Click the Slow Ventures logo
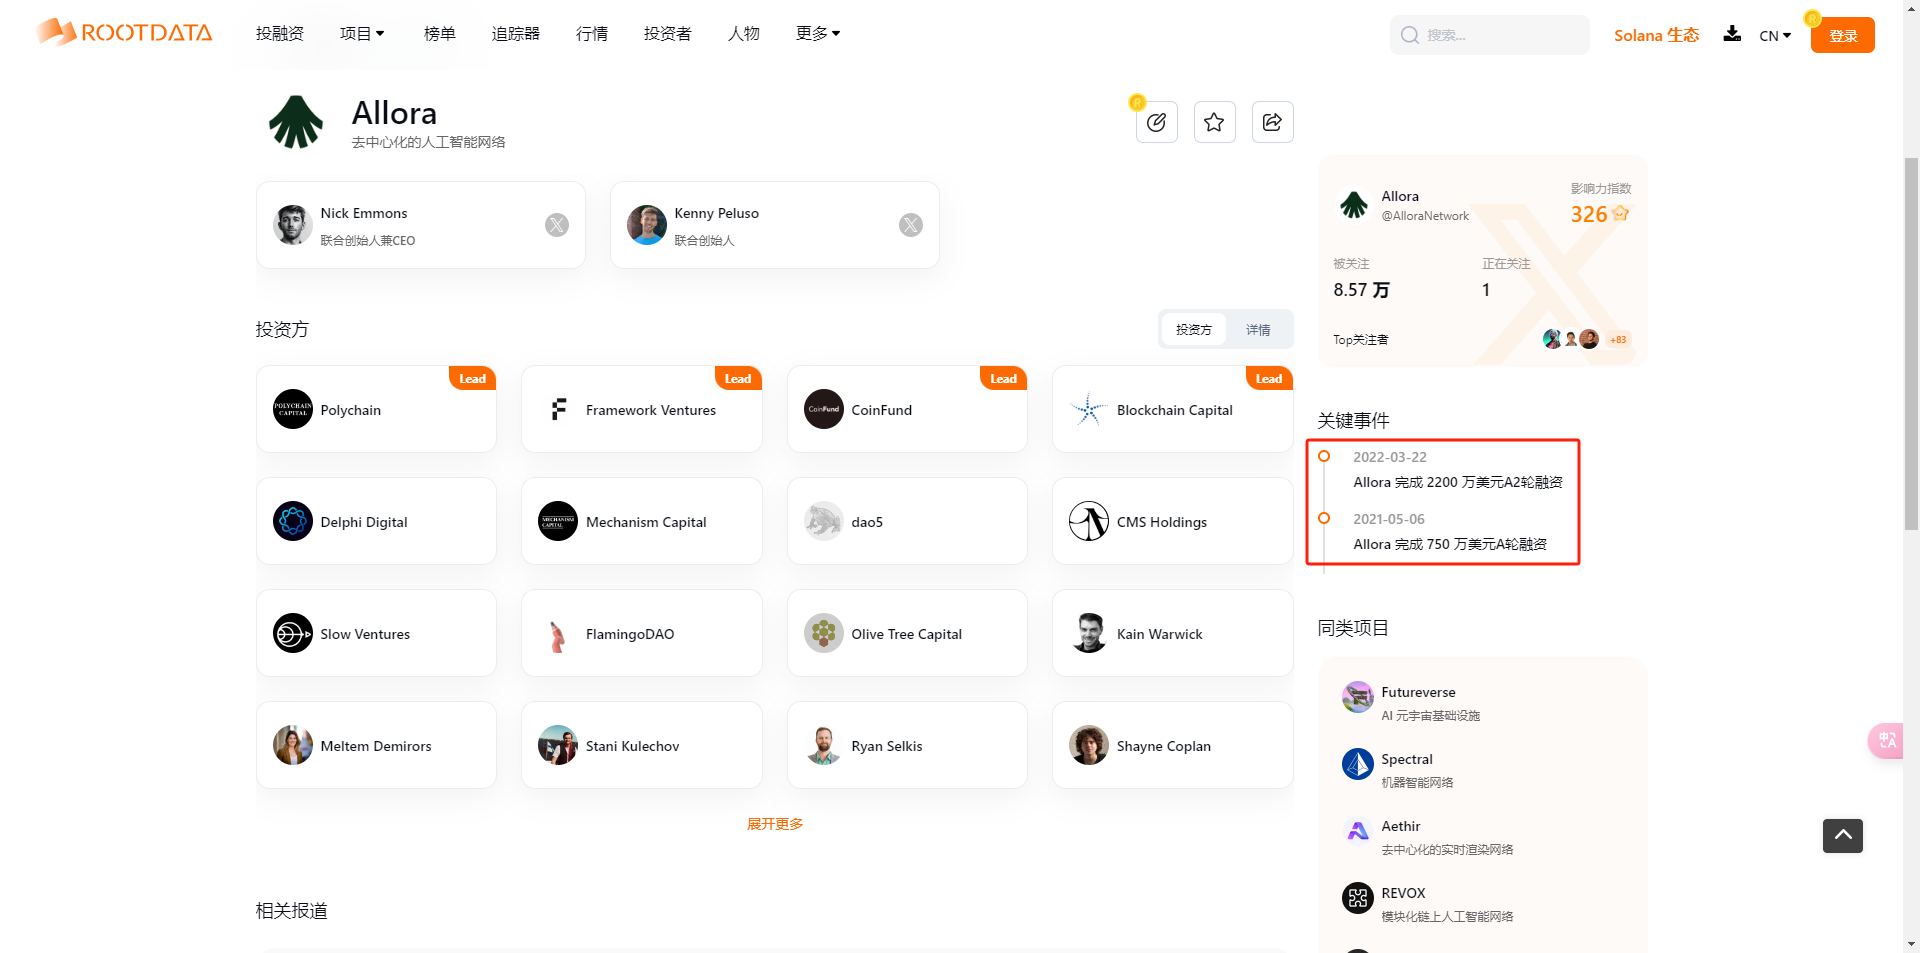The image size is (1920, 953). coord(293,633)
